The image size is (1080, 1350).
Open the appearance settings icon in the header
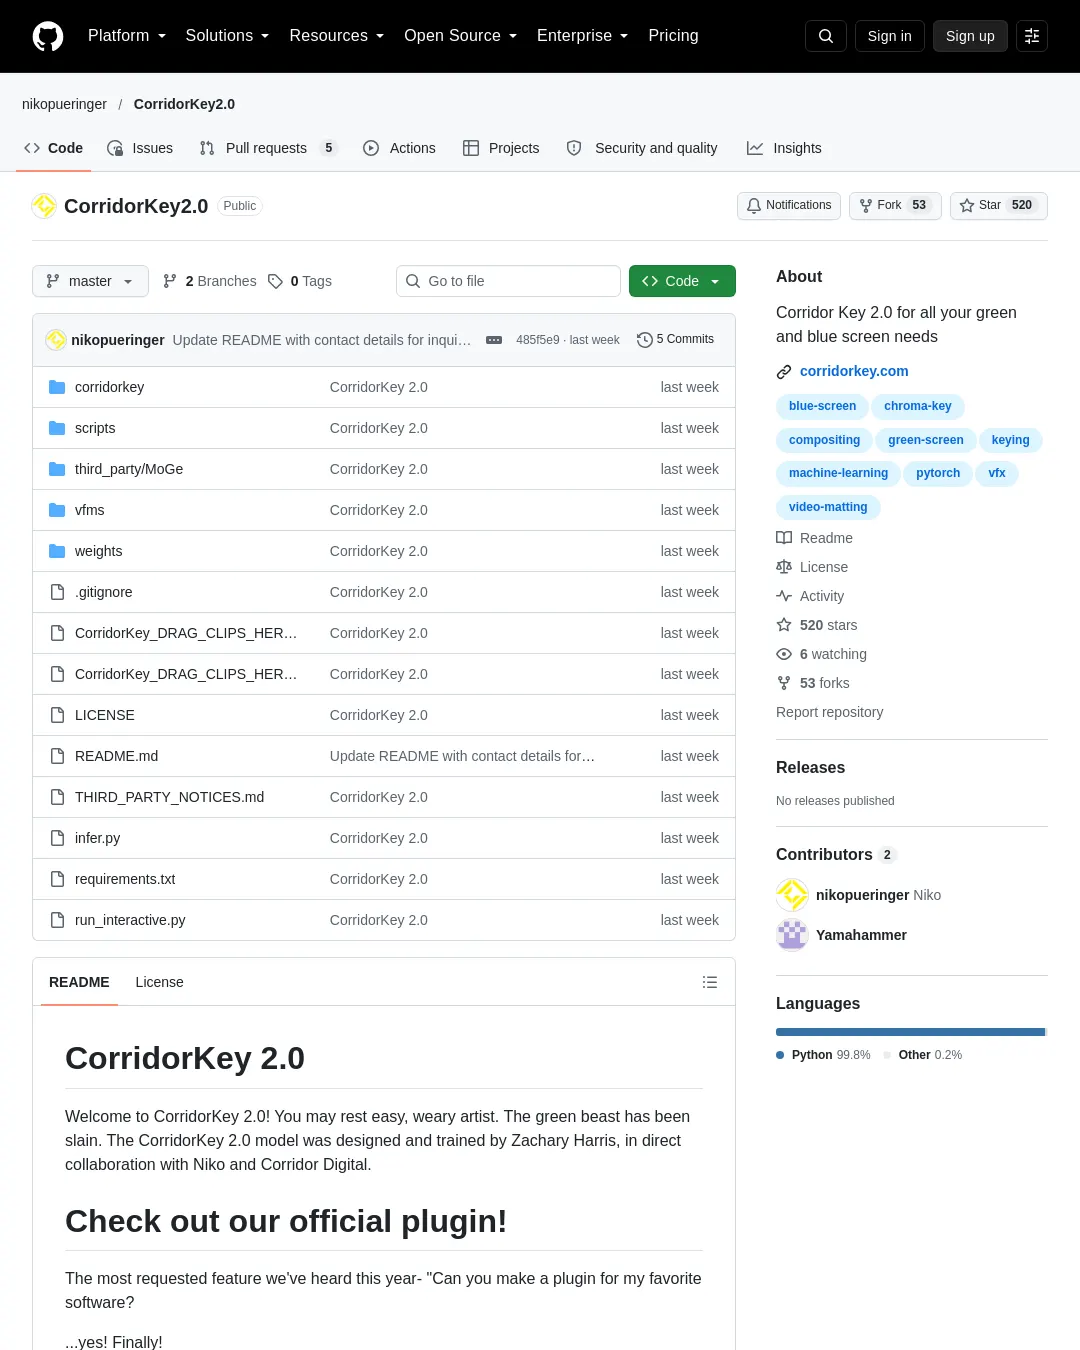click(1032, 36)
